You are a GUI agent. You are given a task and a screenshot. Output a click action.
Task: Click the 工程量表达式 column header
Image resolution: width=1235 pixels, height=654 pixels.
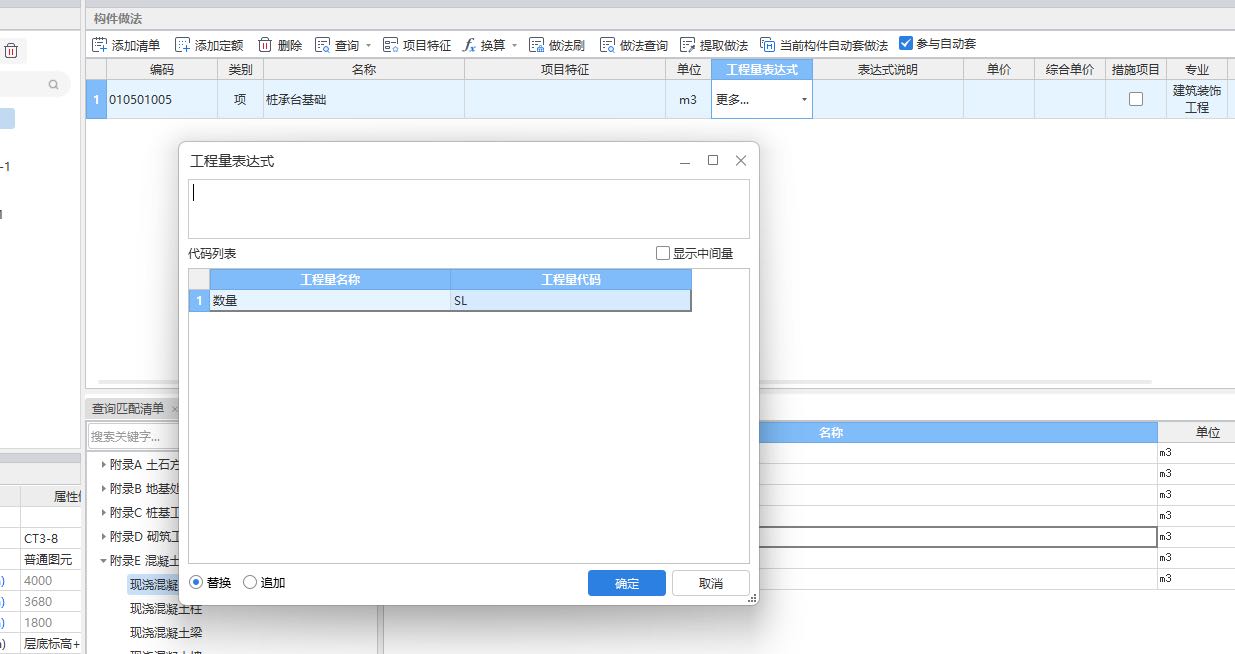pyautogui.click(x=762, y=69)
